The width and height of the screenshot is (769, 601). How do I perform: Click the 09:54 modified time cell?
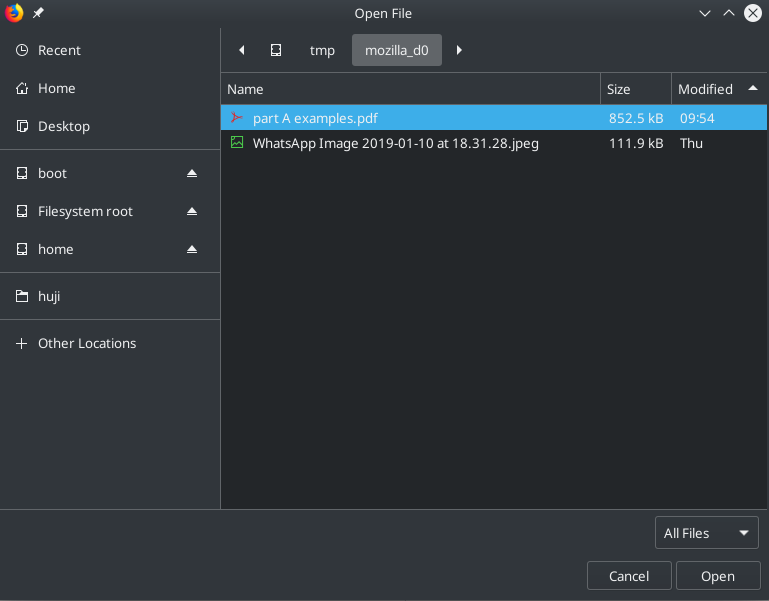(x=697, y=118)
